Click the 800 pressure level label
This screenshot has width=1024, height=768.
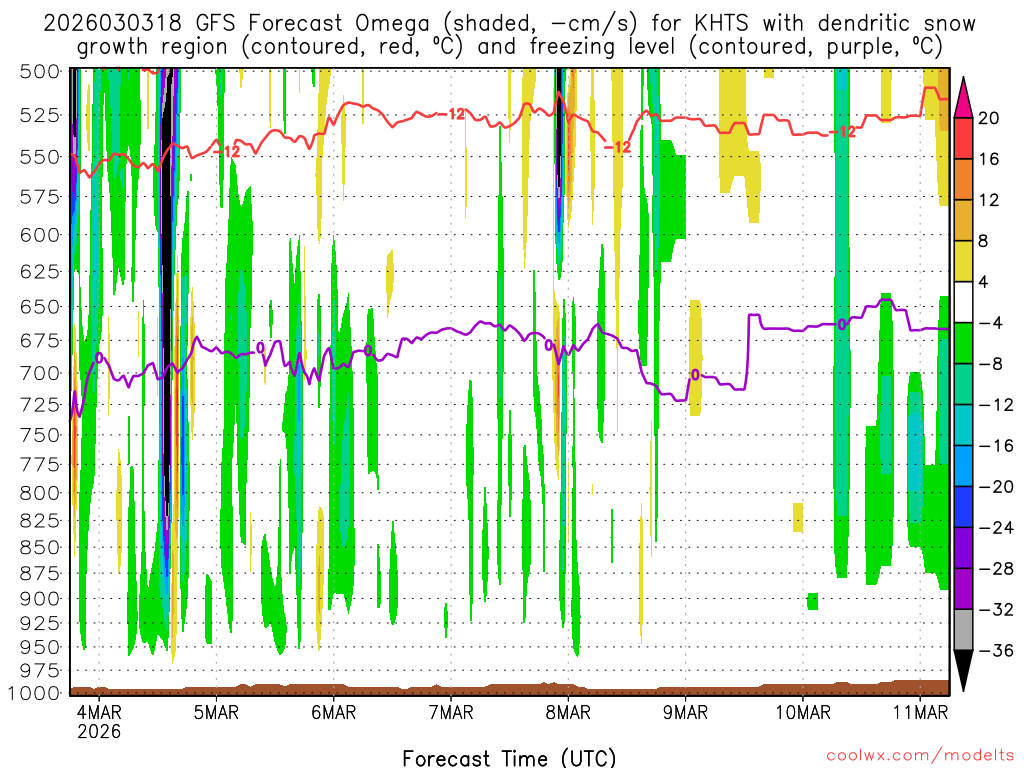tap(40, 493)
